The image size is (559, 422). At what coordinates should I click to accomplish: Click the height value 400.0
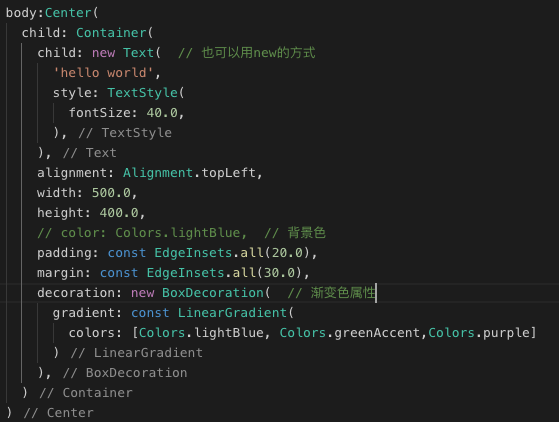[119, 213]
